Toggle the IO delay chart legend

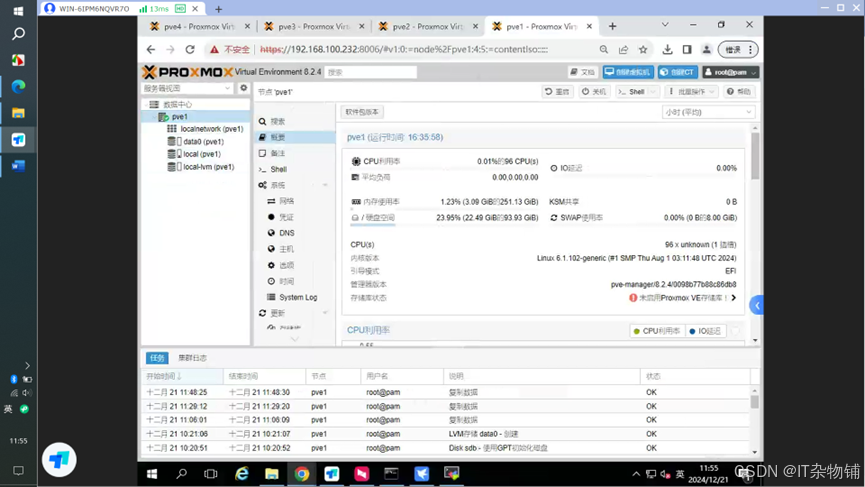click(704, 331)
